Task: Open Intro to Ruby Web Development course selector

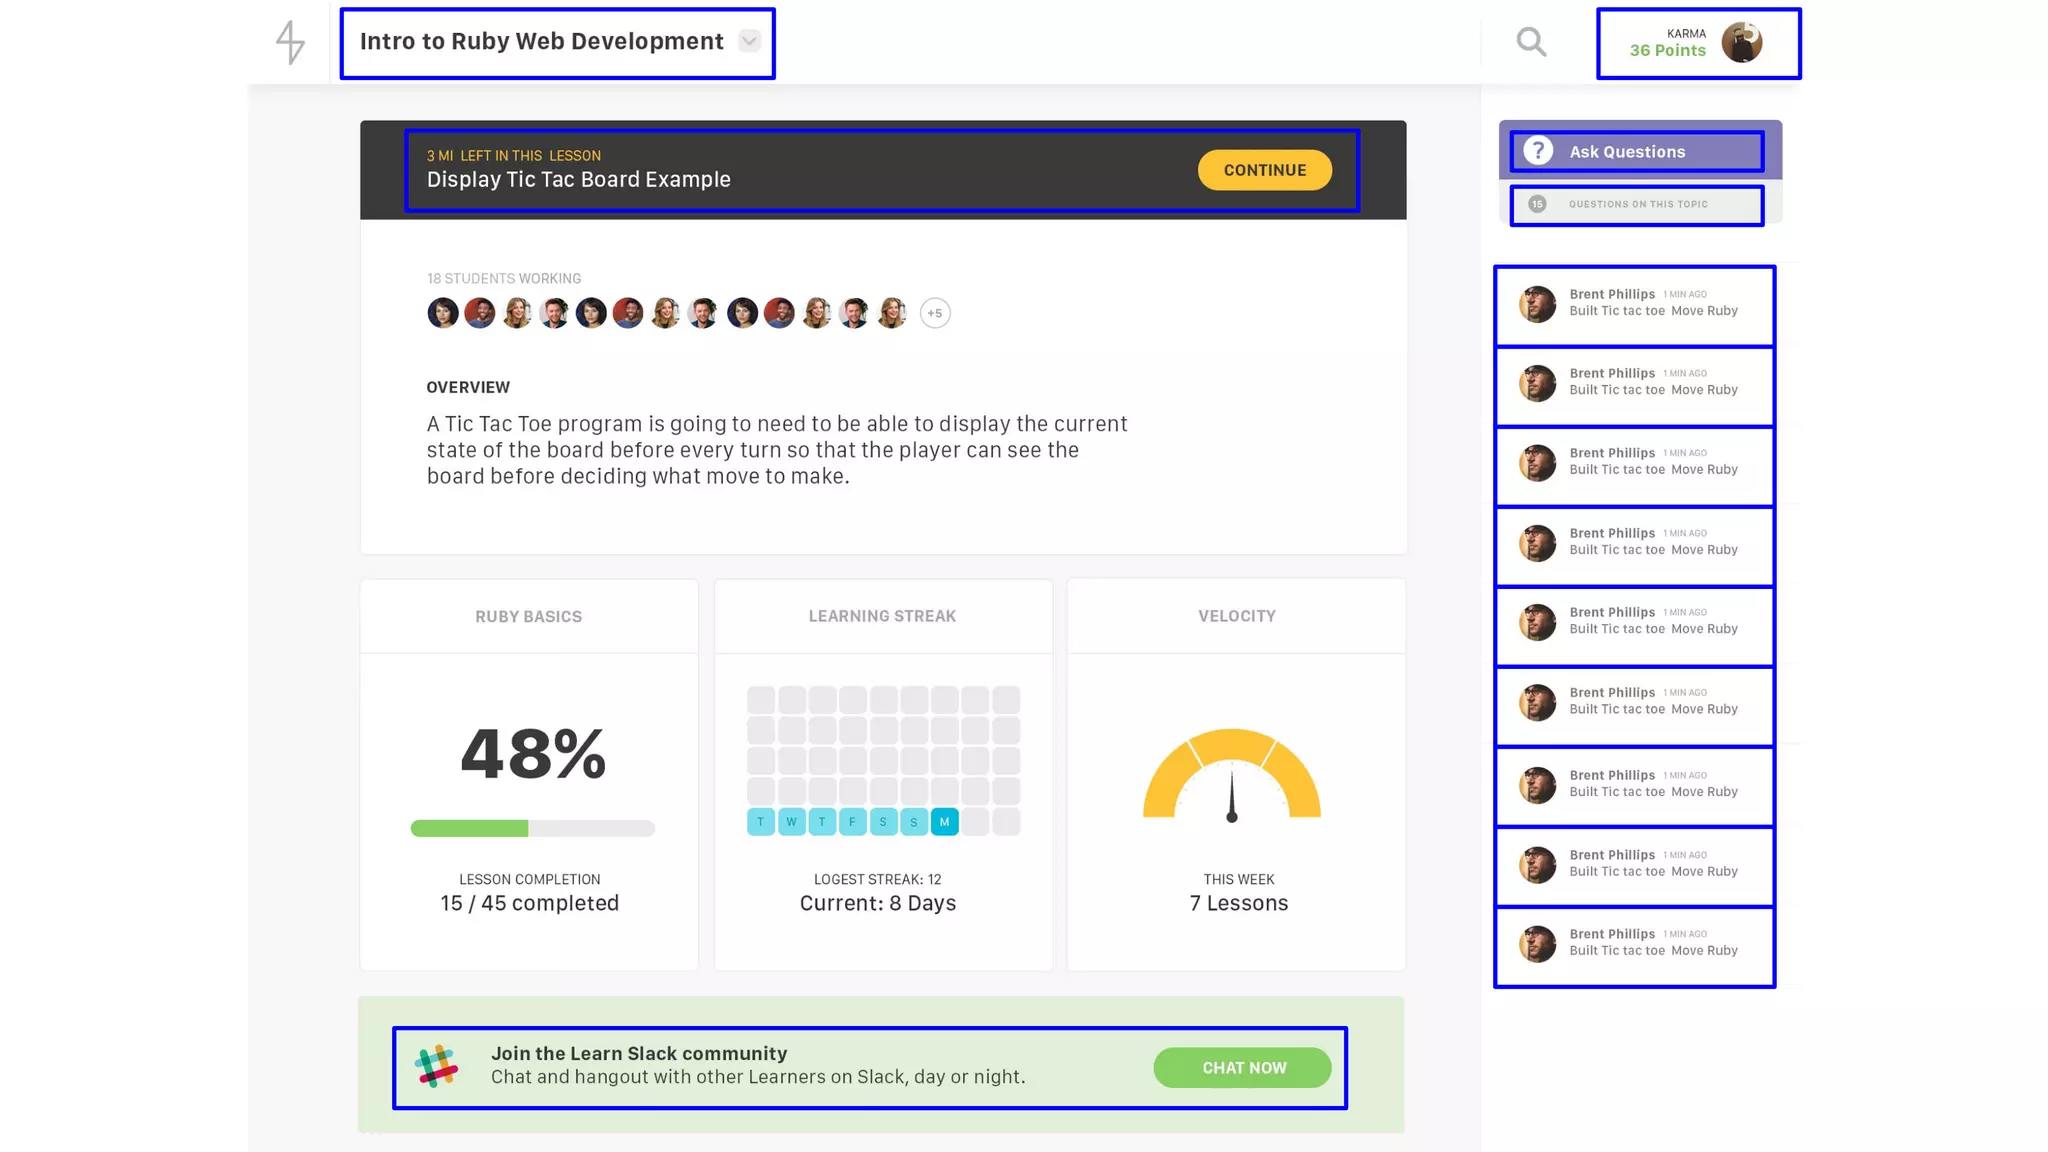Action: 541,42
